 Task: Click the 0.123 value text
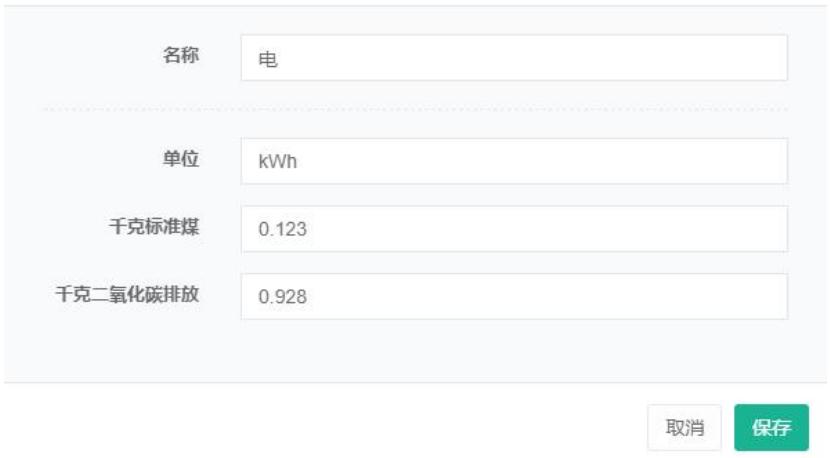281,230
